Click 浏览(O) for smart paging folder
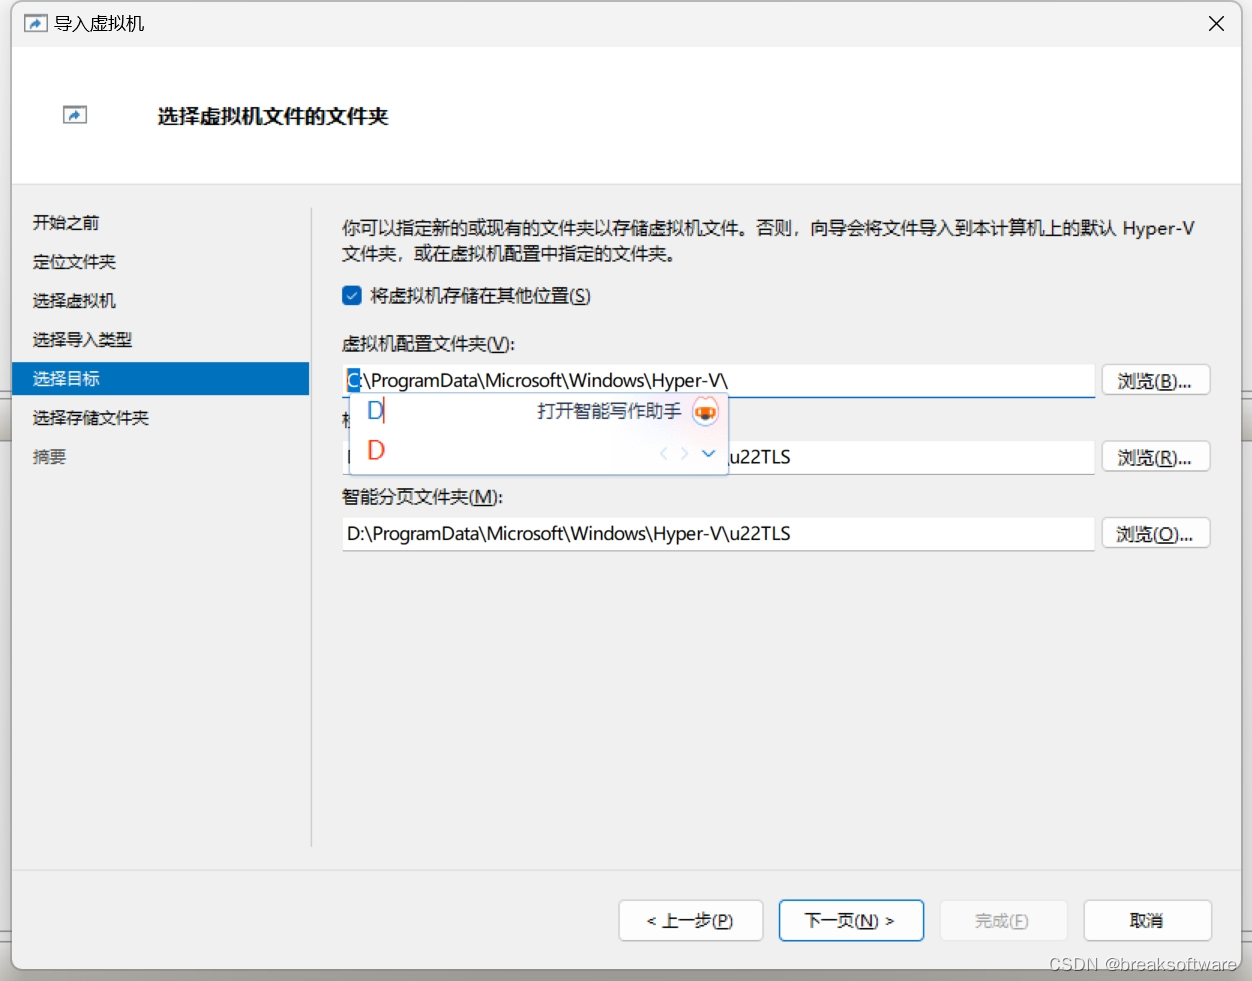The height and width of the screenshot is (981, 1252). click(x=1155, y=534)
